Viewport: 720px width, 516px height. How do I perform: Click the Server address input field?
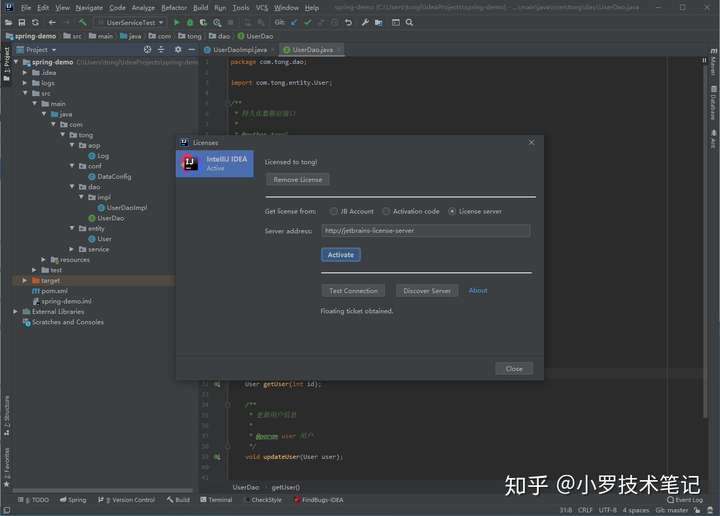point(426,230)
